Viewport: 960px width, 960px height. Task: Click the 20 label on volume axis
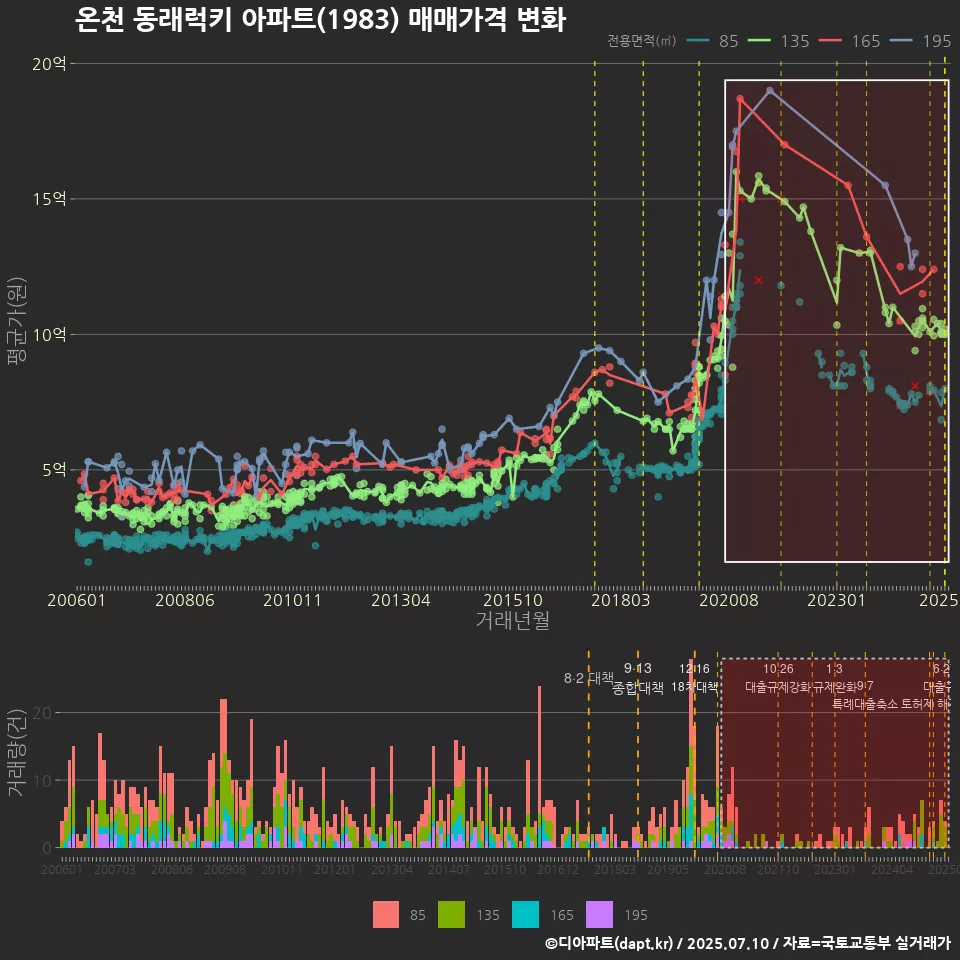tap(43, 713)
